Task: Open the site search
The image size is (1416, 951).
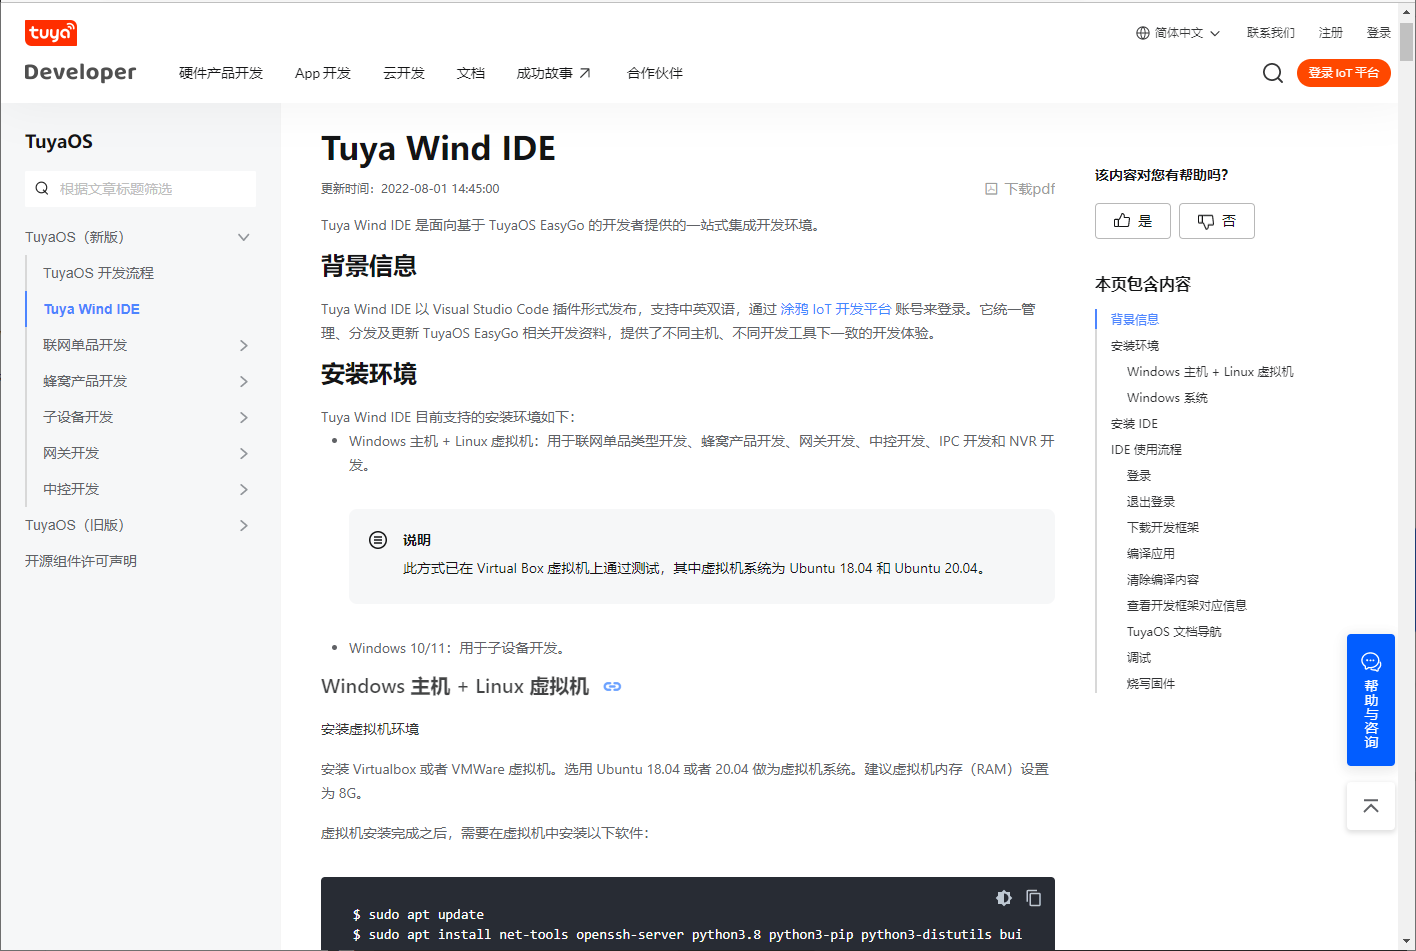Action: 1272,72
